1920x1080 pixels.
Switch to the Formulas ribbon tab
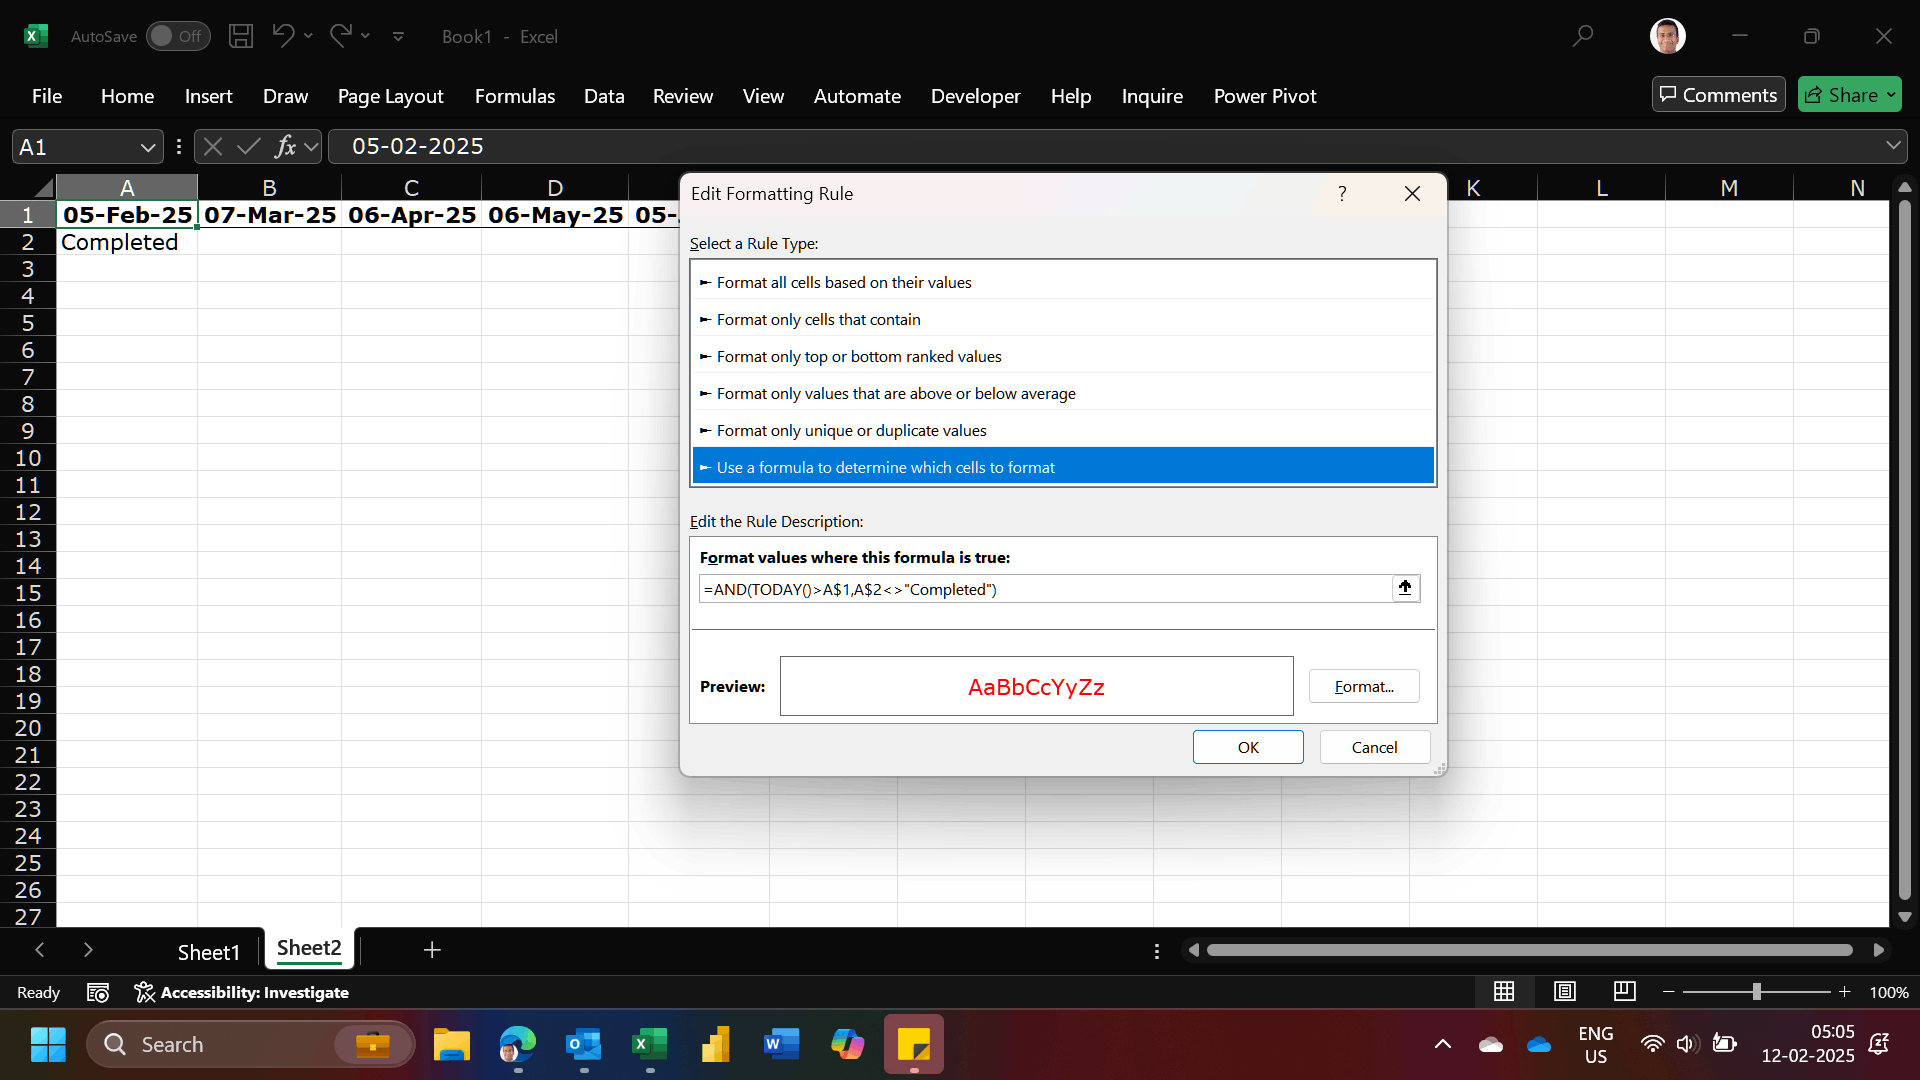point(514,96)
